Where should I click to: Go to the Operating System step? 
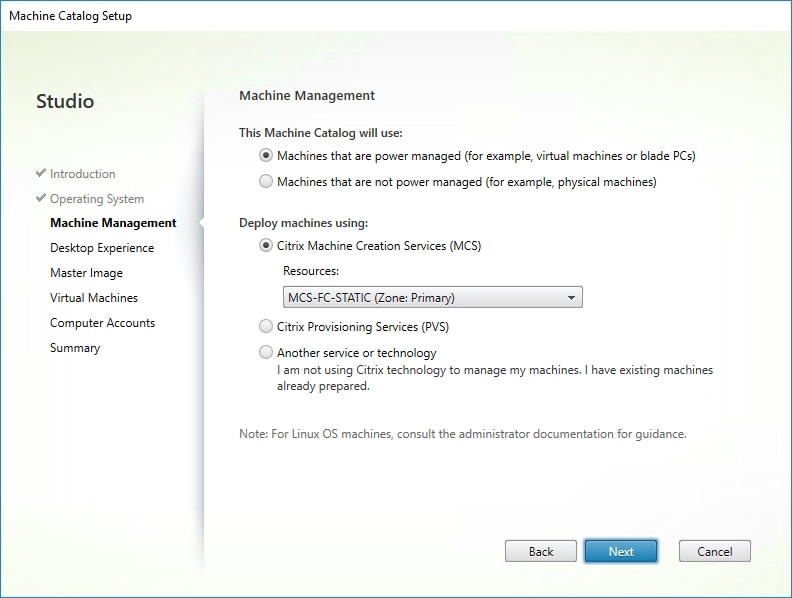click(97, 199)
